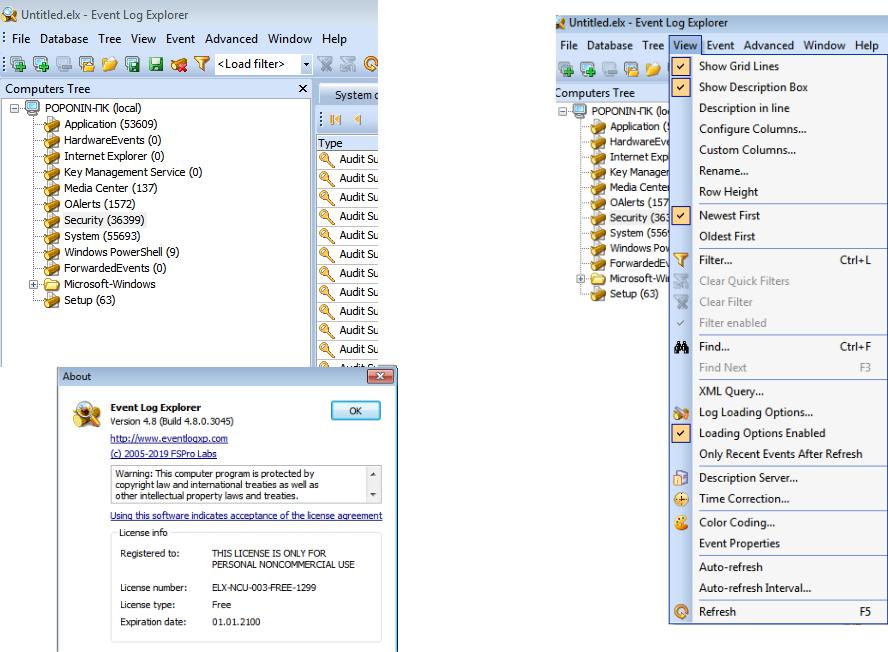The width and height of the screenshot is (888, 652).
Task: Uncheck Show Grid Lines in View menu
Action: click(779, 66)
